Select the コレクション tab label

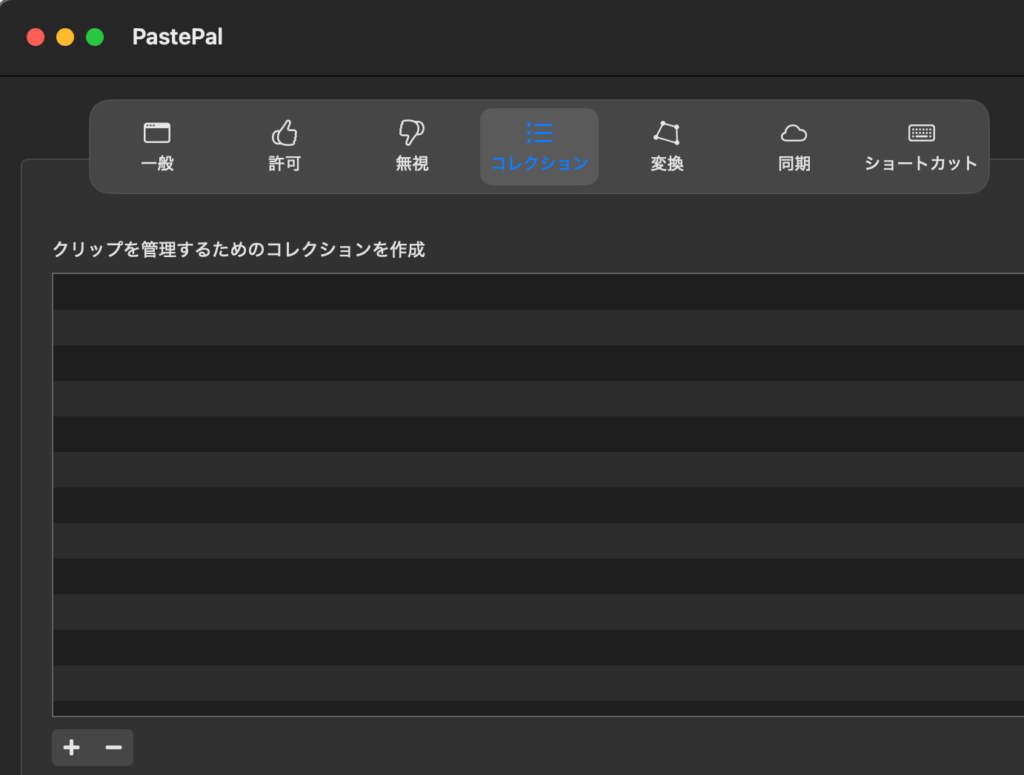[539, 164]
